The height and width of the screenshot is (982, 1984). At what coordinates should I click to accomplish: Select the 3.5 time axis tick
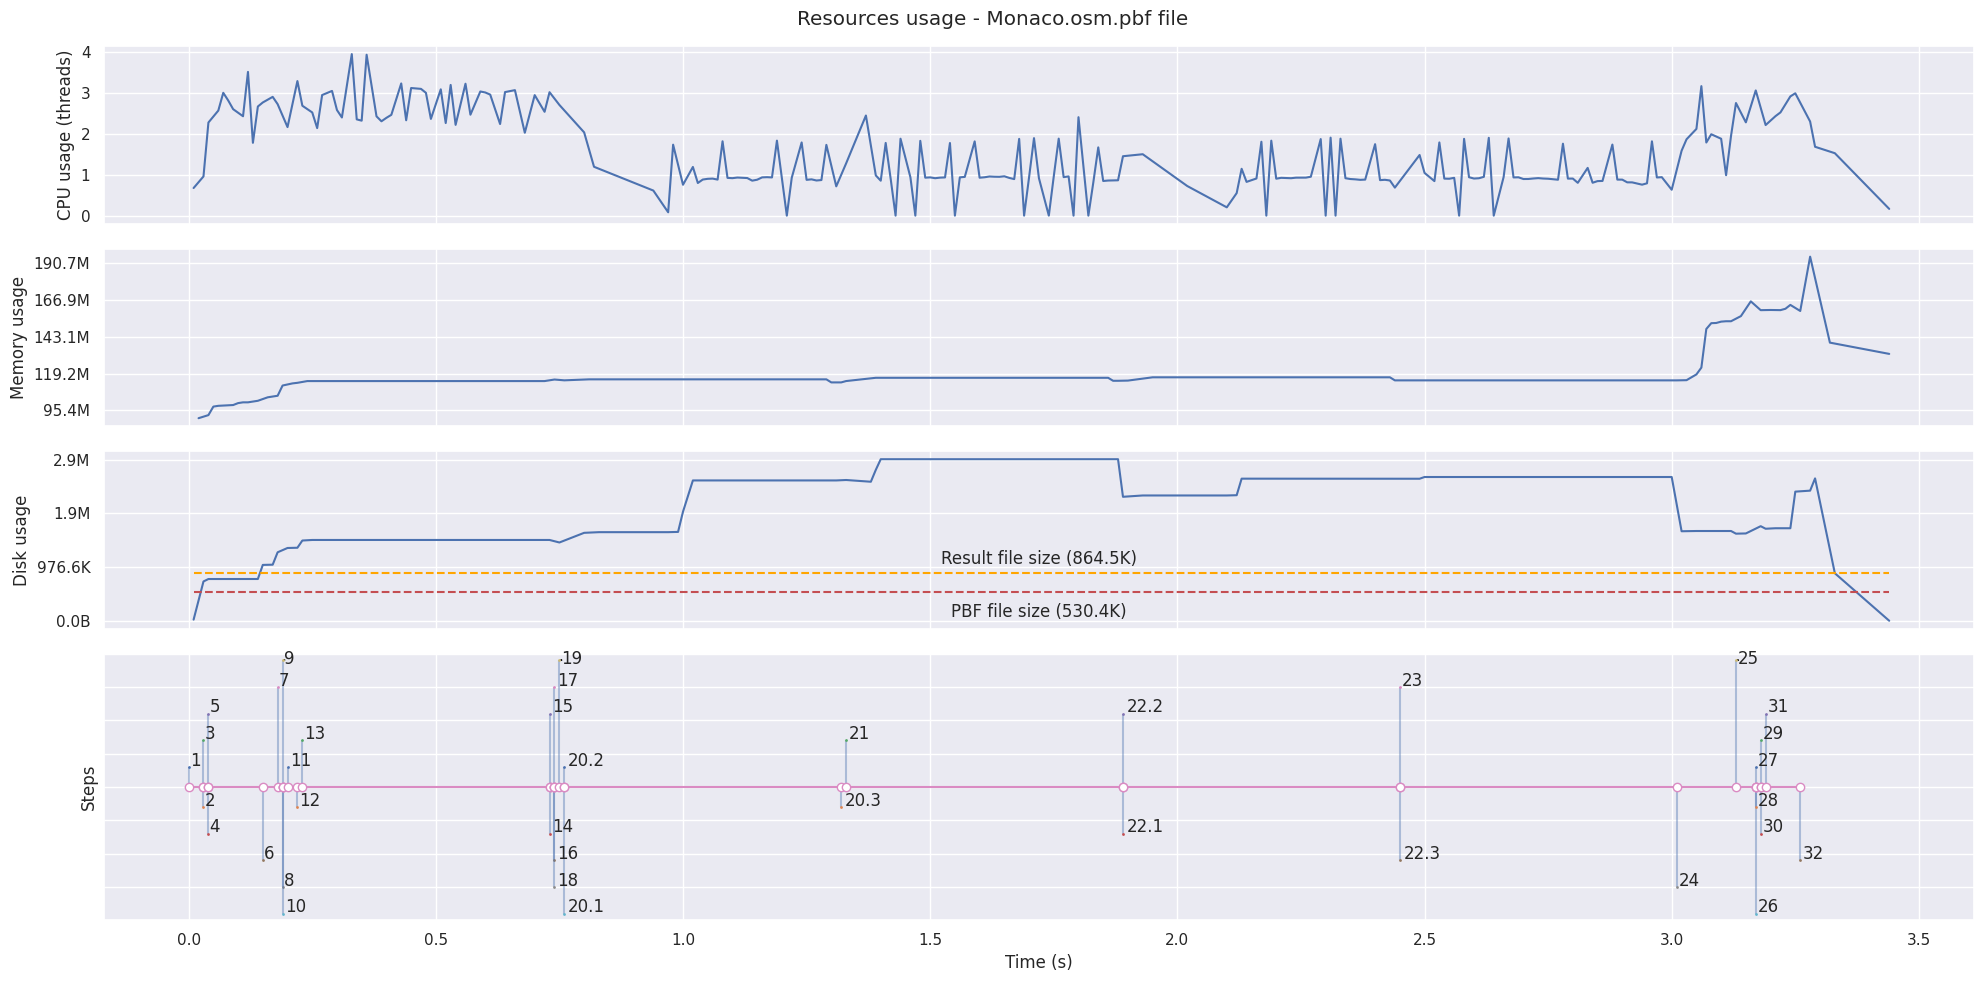[1919, 940]
